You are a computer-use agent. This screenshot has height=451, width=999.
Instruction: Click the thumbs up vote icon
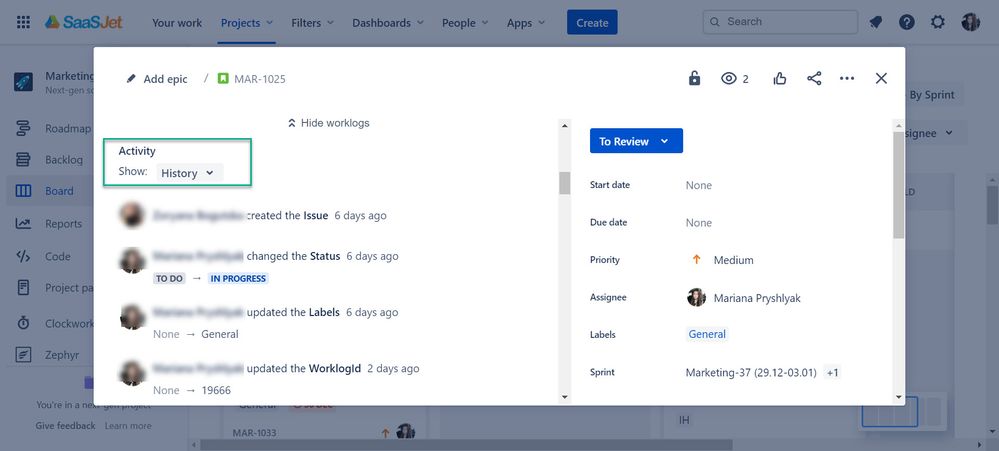click(x=780, y=78)
